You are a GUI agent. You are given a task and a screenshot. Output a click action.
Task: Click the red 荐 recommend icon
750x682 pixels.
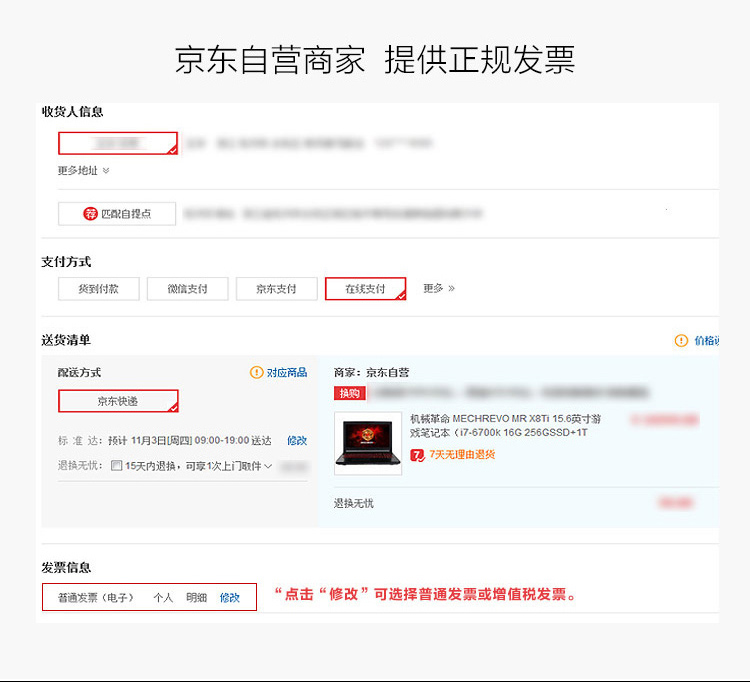pyautogui.click(x=90, y=214)
